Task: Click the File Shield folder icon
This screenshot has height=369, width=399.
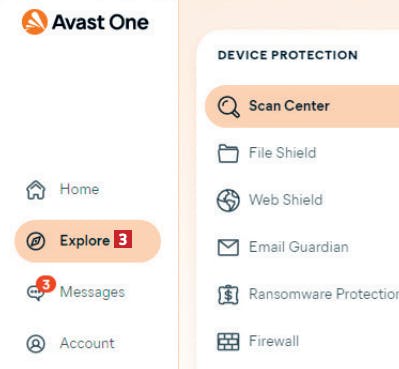Action: (x=228, y=153)
